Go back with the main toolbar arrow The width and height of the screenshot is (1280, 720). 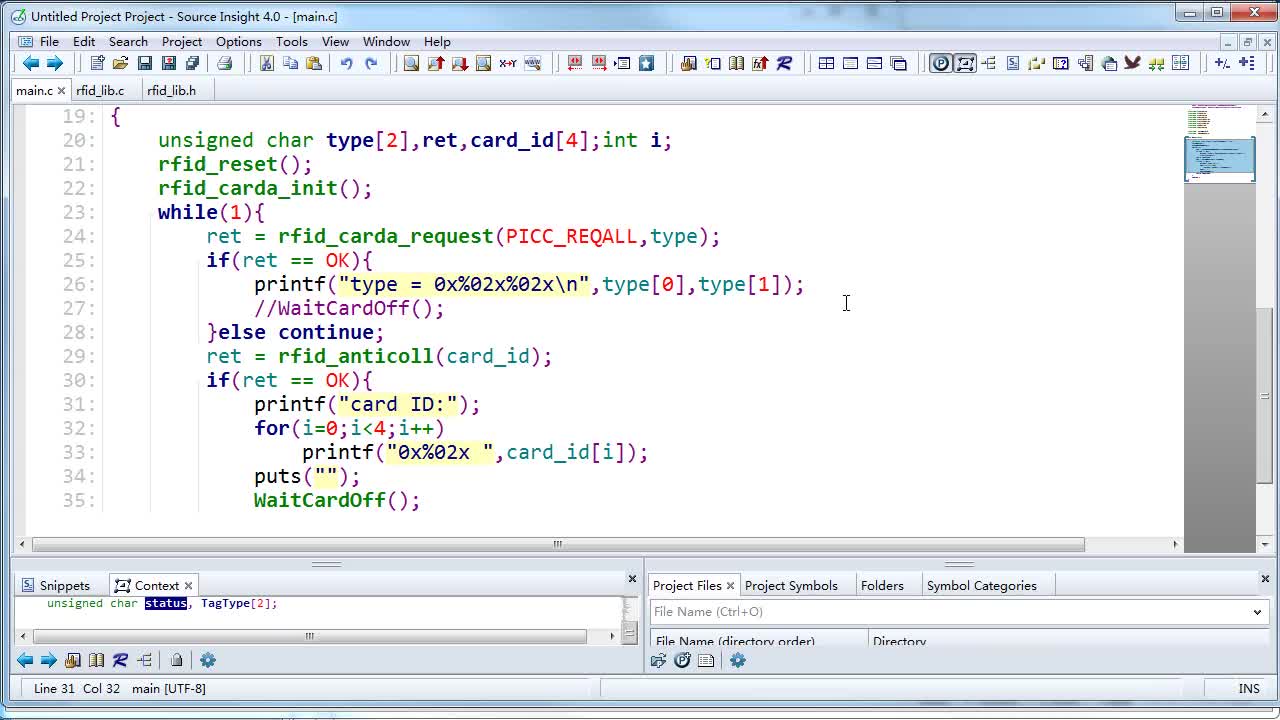coord(31,63)
